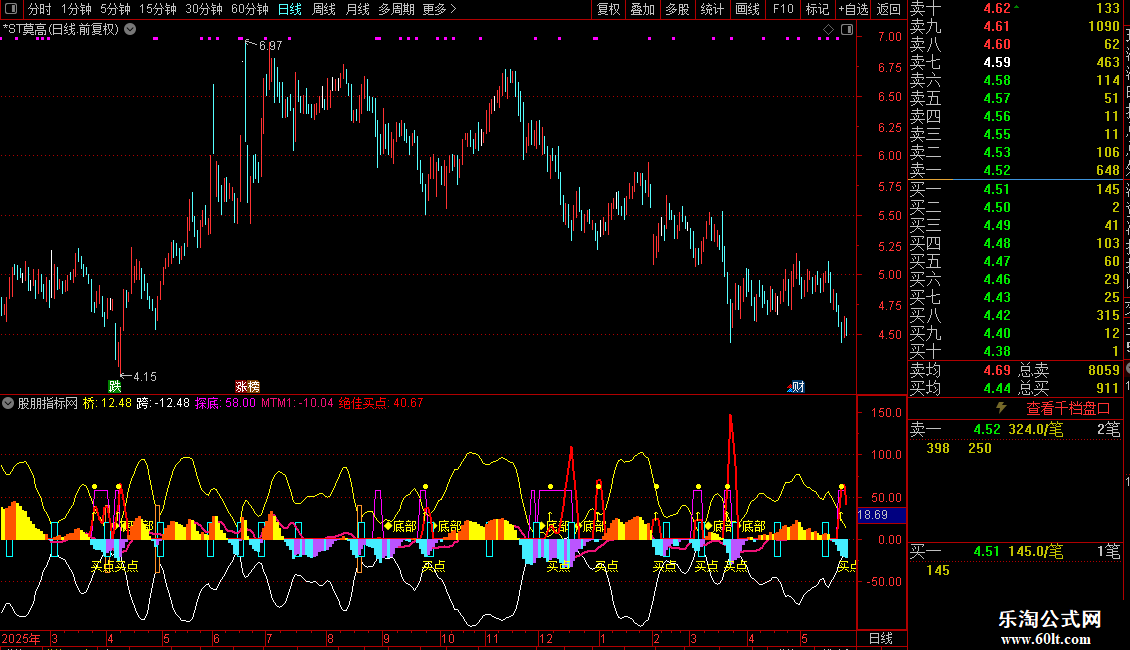
Task: Click the diamond marker icon above chart
Action: tap(828, 30)
